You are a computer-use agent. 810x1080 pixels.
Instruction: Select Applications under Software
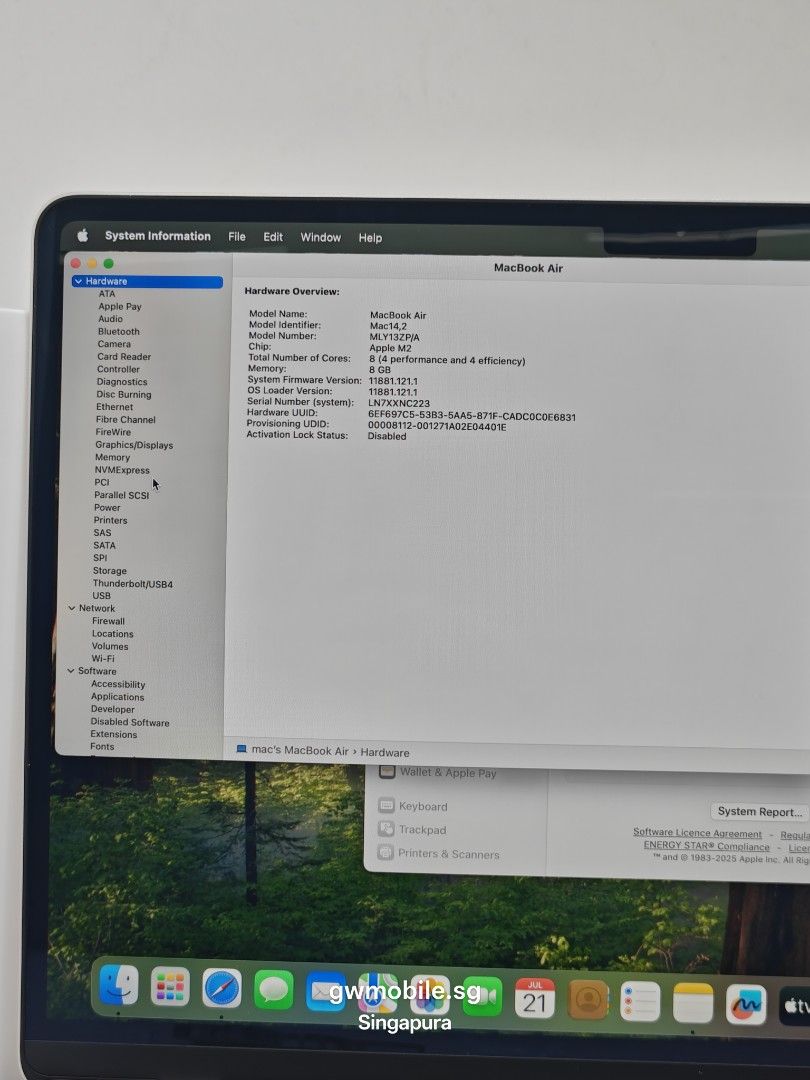117,697
